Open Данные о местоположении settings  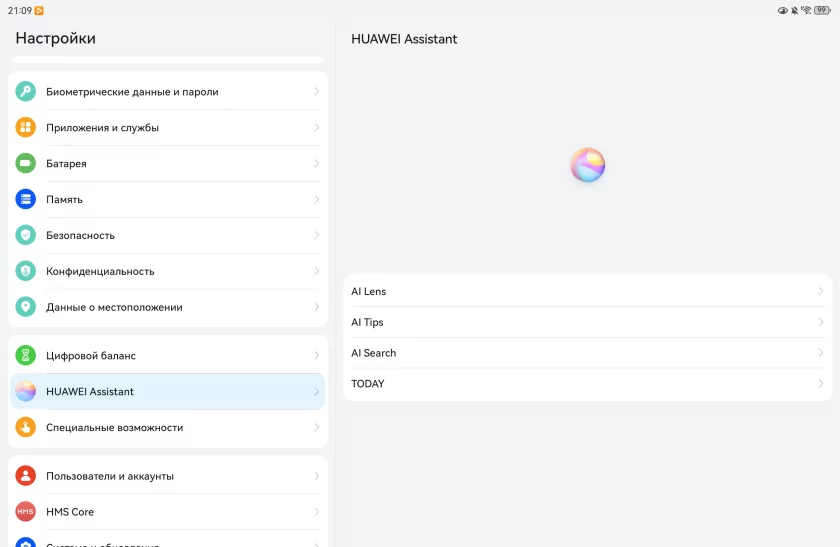(x=168, y=307)
